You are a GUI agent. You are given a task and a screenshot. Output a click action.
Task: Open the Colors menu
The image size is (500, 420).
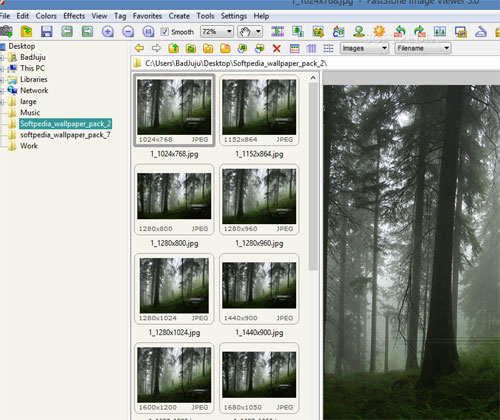(46, 16)
